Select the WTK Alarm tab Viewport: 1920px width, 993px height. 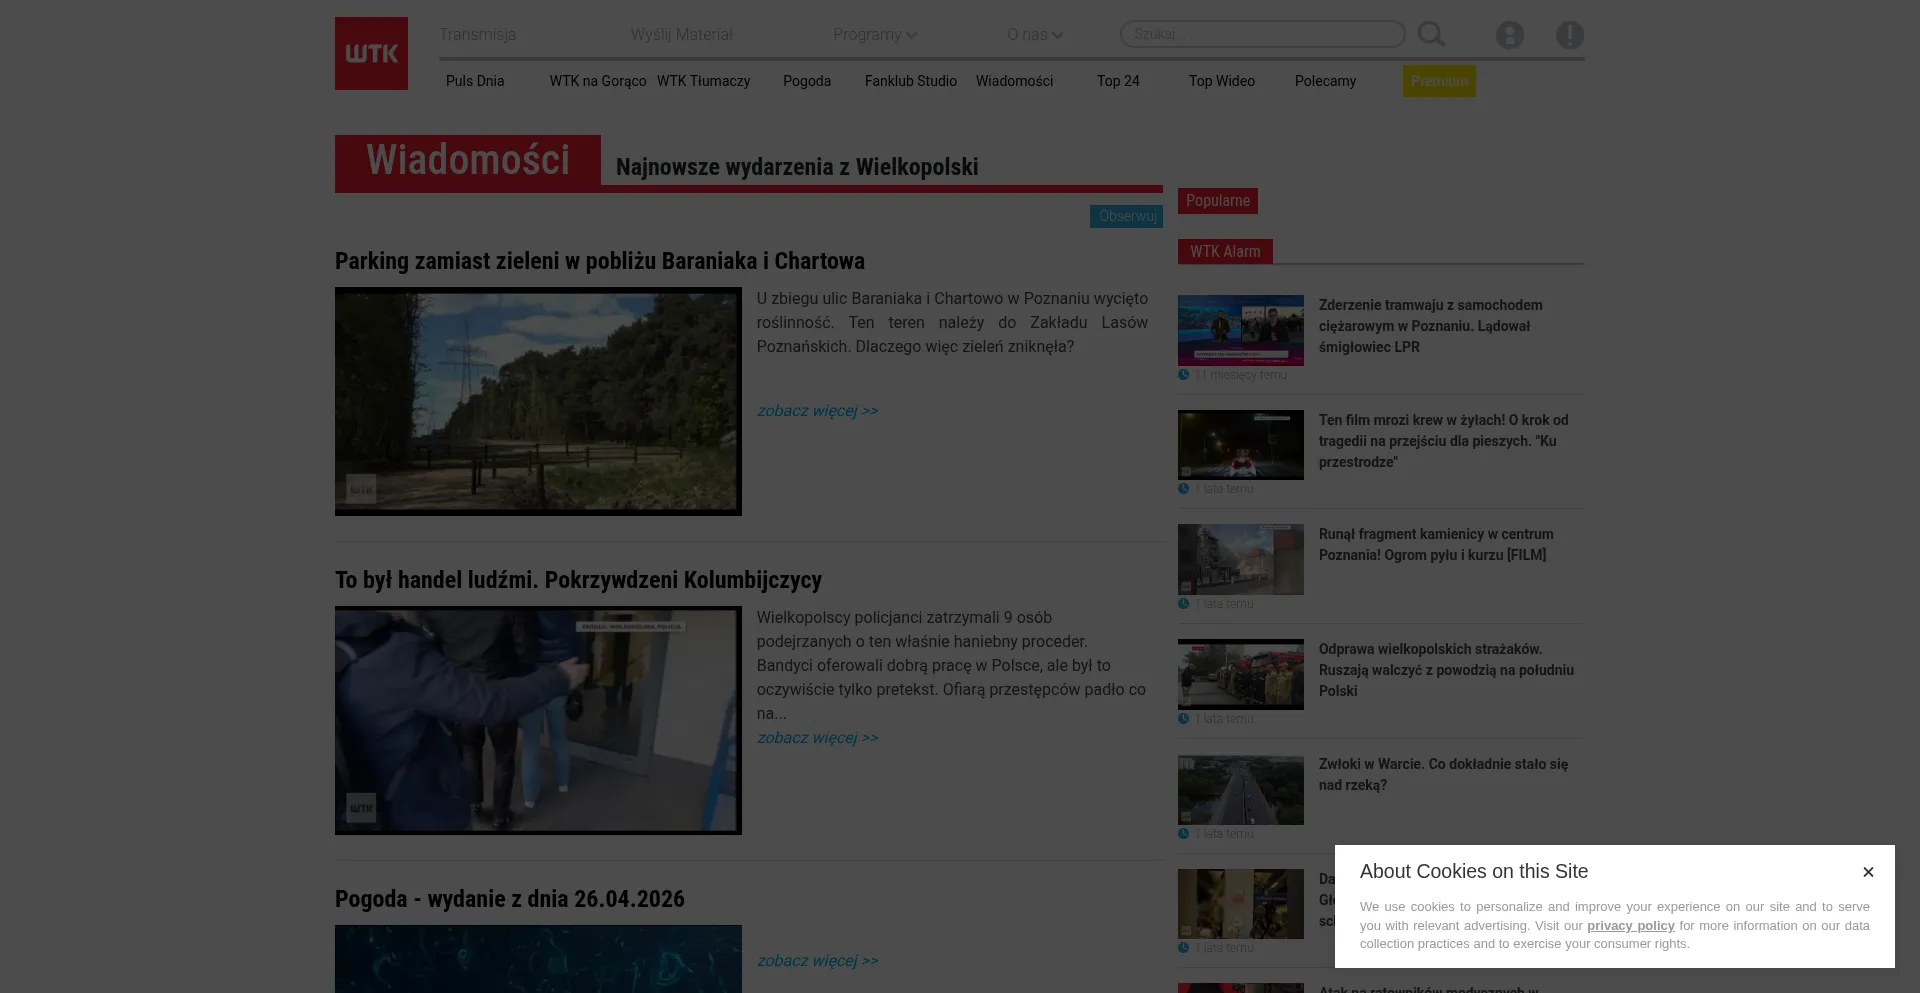[1225, 252]
